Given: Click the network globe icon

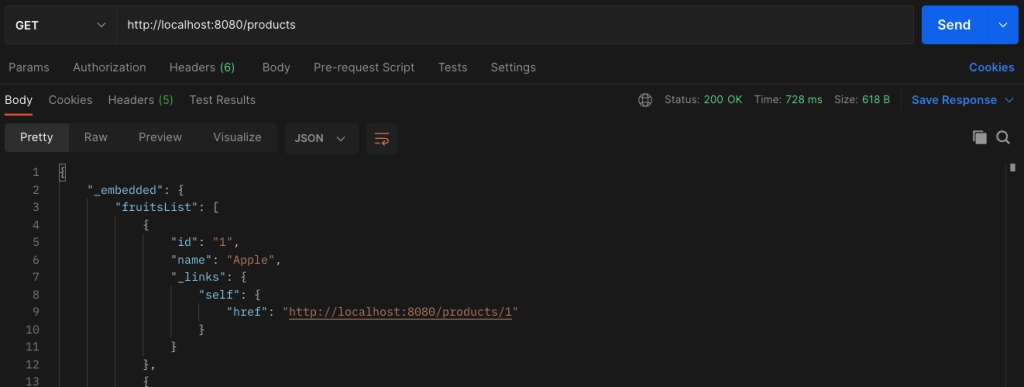Looking at the screenshot, I should (x=645, y=100).
